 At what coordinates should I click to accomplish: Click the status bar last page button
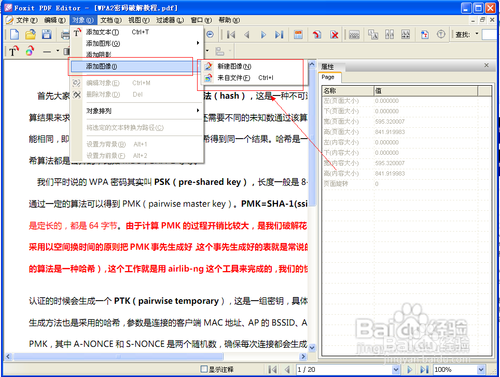(x=424, y=369)
